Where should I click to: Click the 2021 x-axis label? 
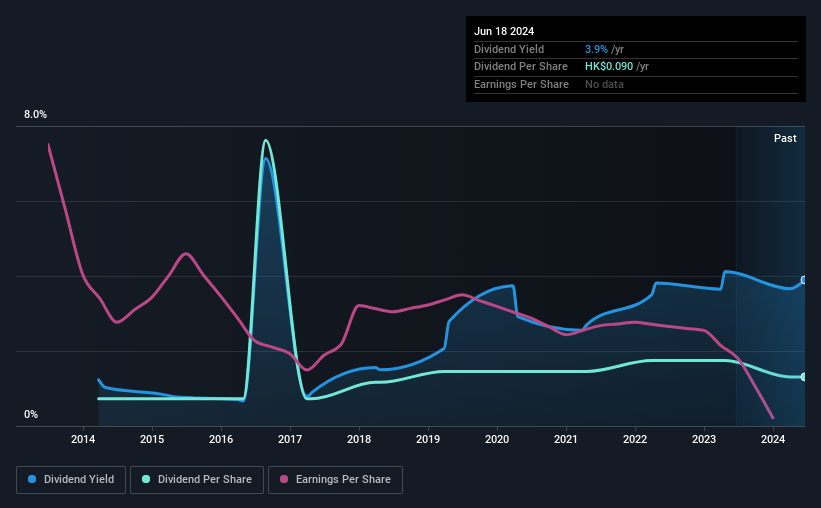566,439
